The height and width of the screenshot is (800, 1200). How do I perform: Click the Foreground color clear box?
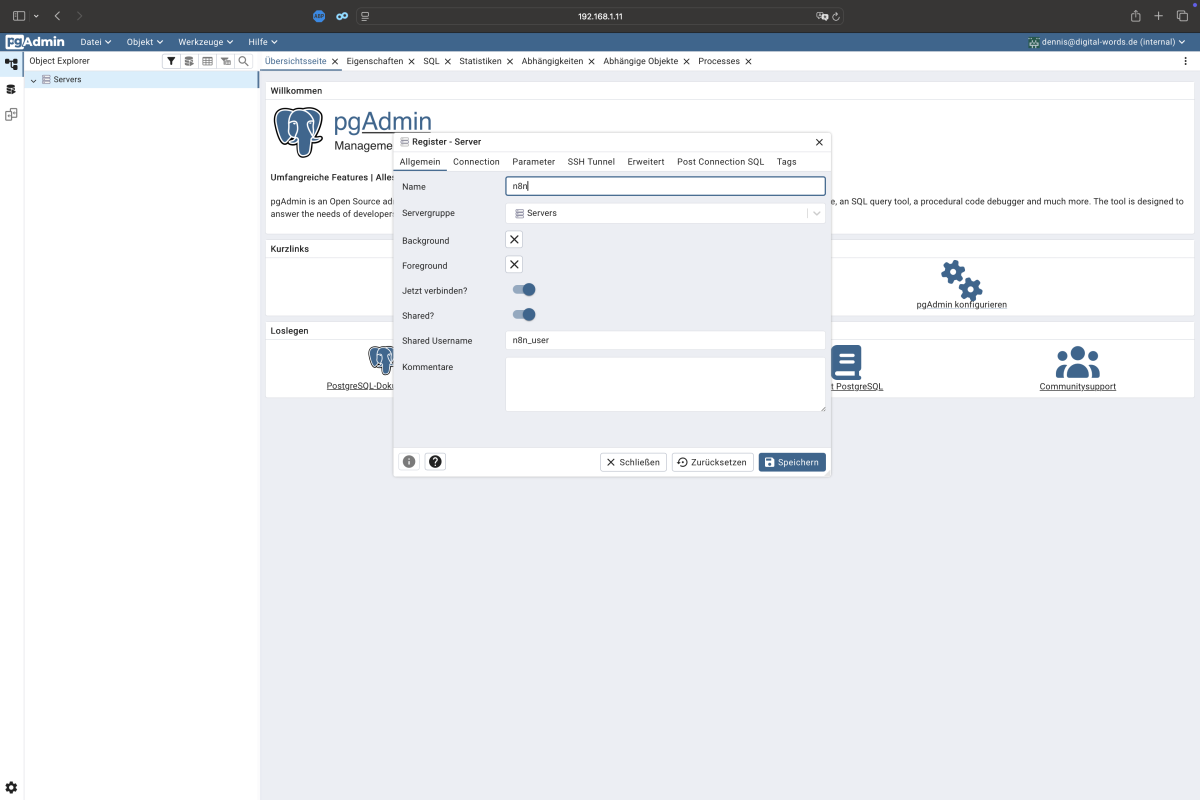[514, 265]
